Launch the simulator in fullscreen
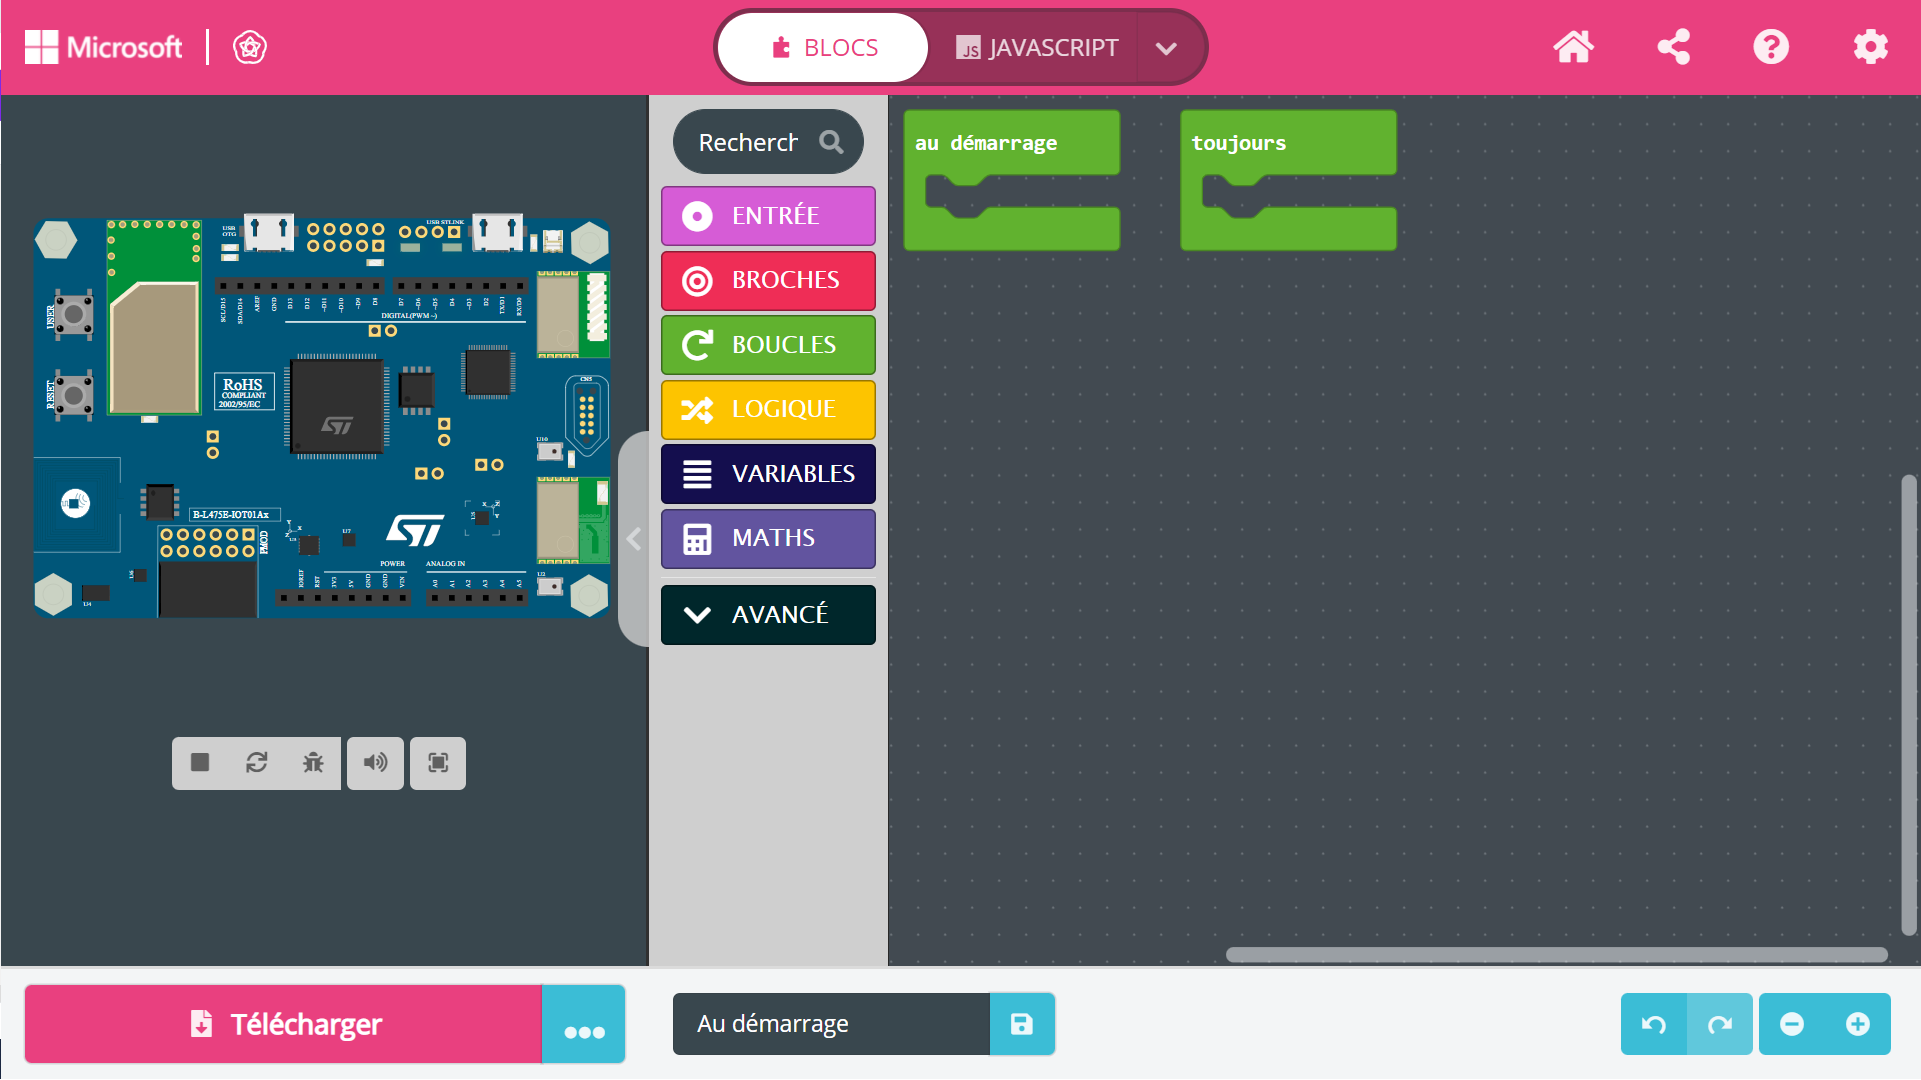The width and height of the screenshot is (1921, 1080). click(x=437, y=763)
